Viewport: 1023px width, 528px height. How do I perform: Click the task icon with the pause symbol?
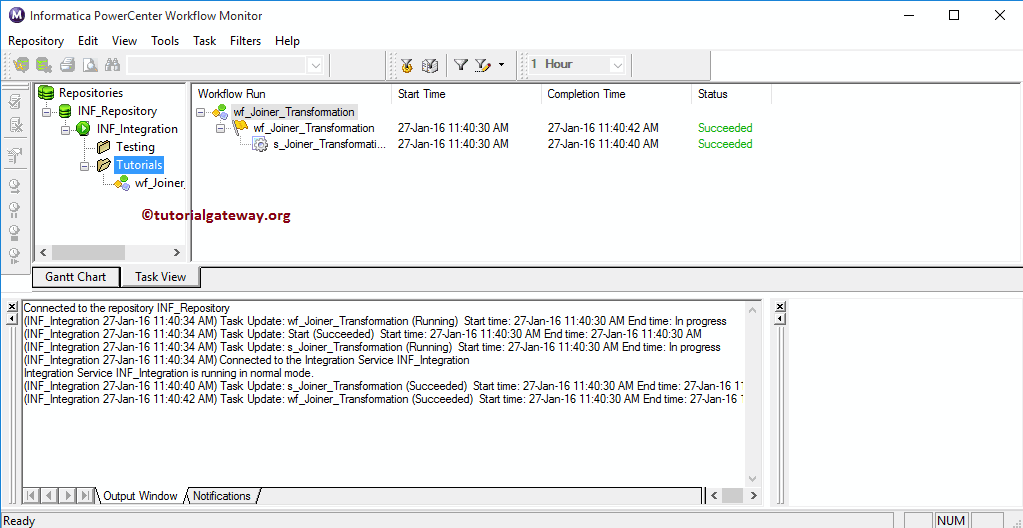14,210
